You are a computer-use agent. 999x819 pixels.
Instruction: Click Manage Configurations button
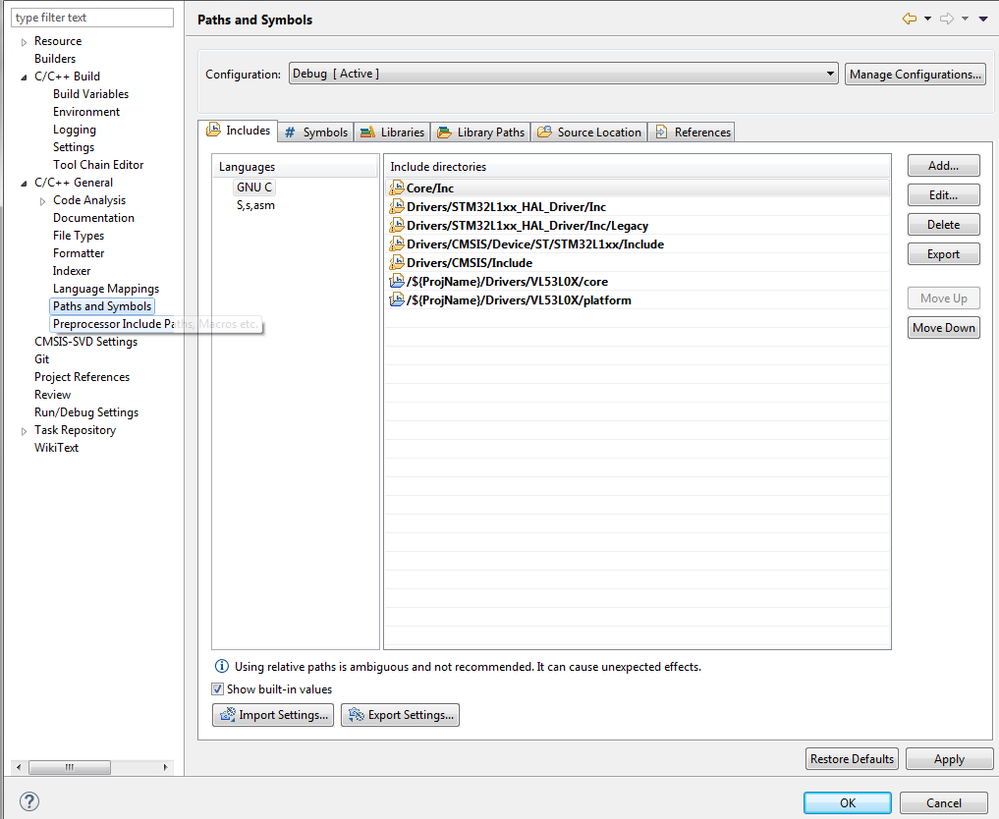pos(916,74)
